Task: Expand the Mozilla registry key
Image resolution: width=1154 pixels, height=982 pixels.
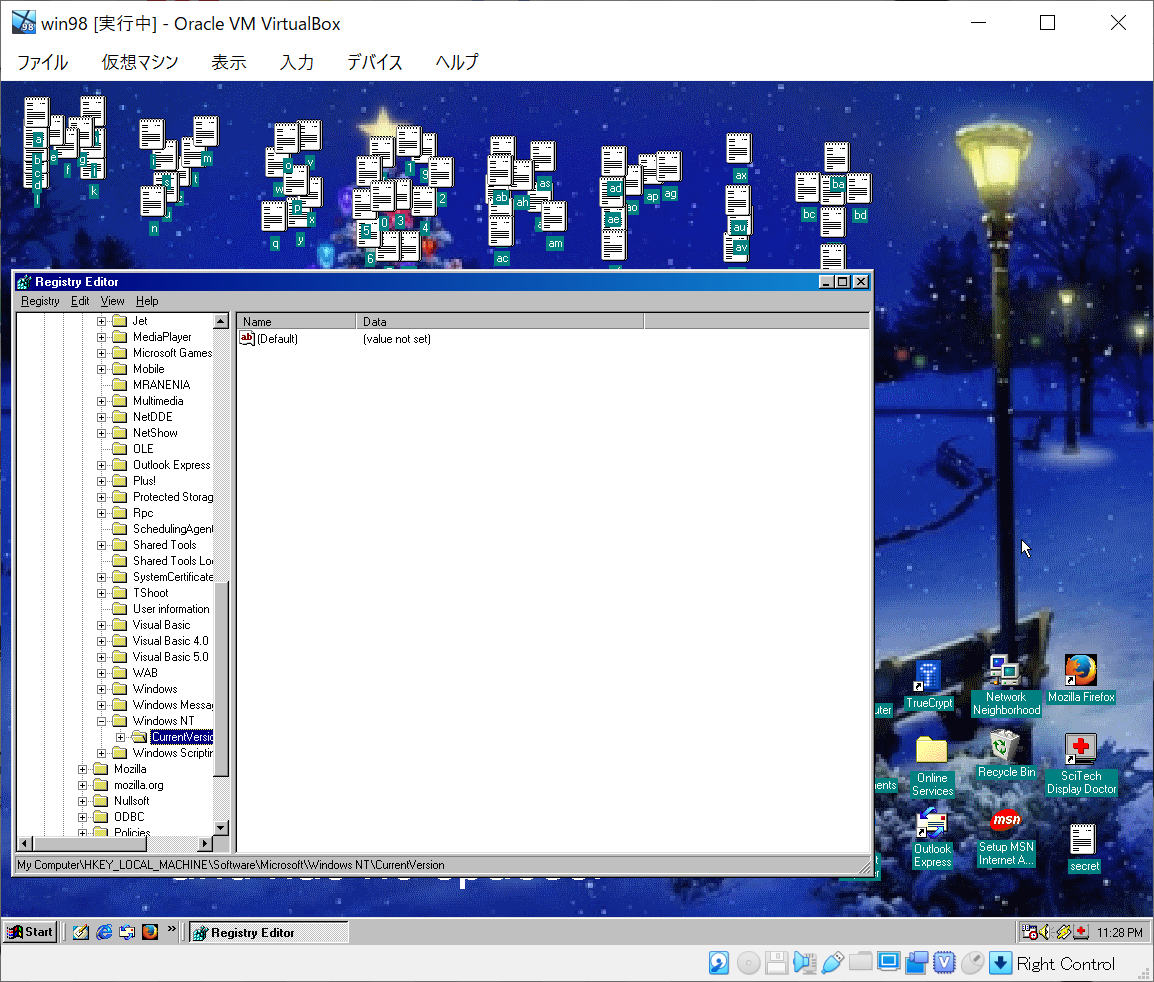Action: (x=82, y=769)
